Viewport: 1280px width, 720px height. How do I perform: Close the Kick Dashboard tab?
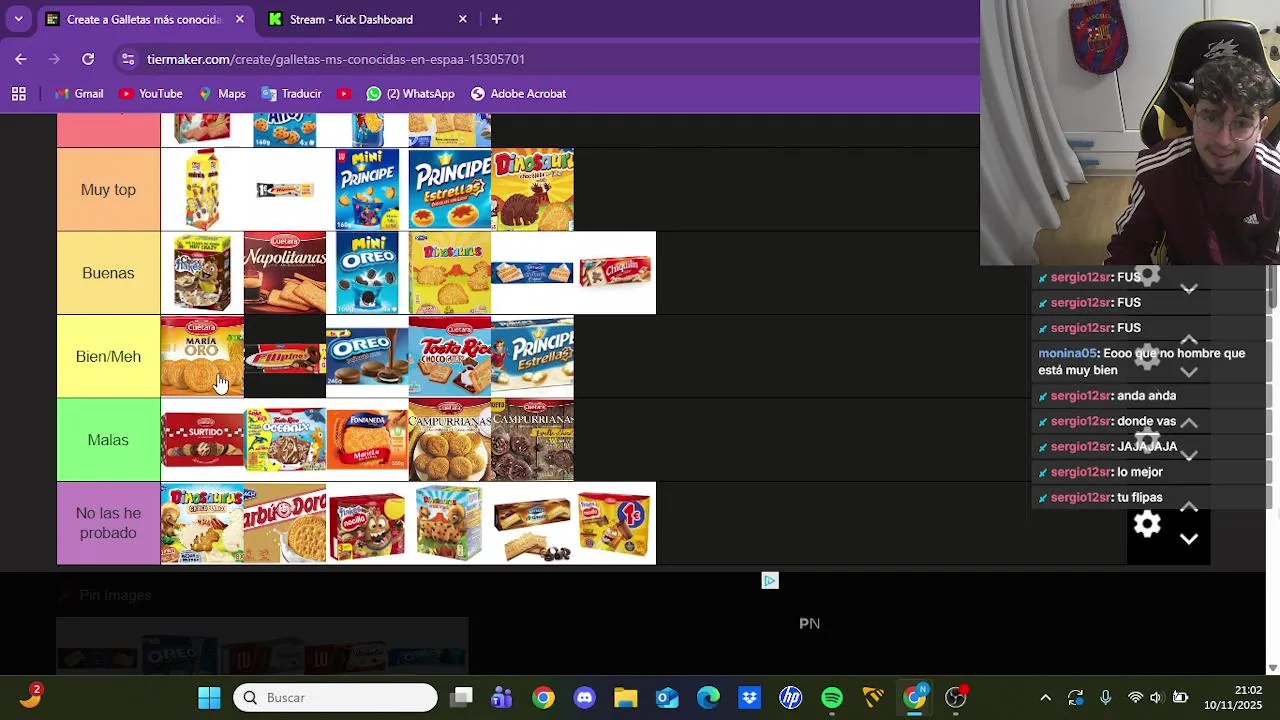click(462, 19)
